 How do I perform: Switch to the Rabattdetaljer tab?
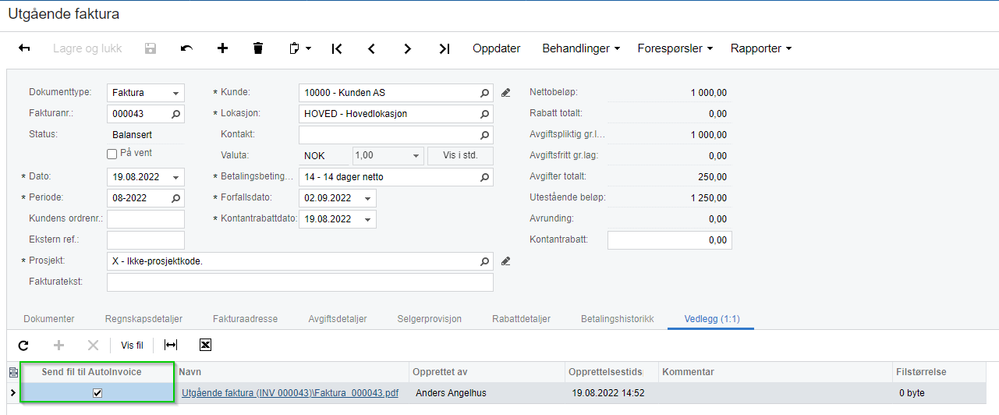[521, 319]
